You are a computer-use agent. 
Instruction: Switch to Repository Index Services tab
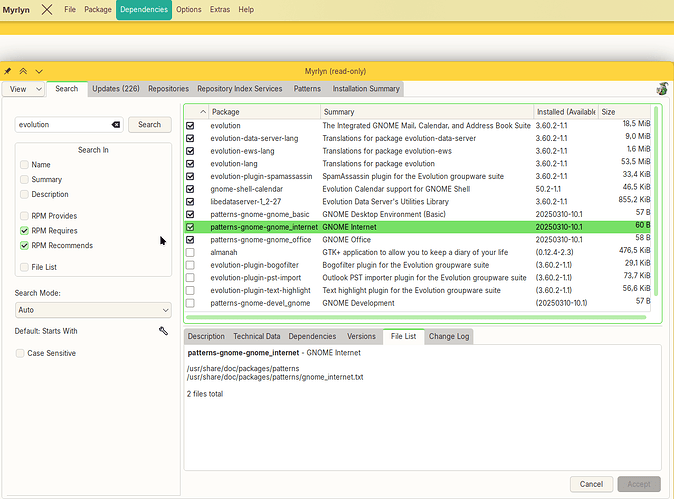coord(240,89)
